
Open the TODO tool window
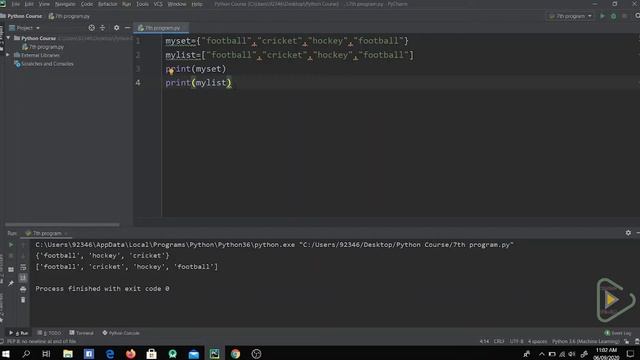[x=49, y=333]
